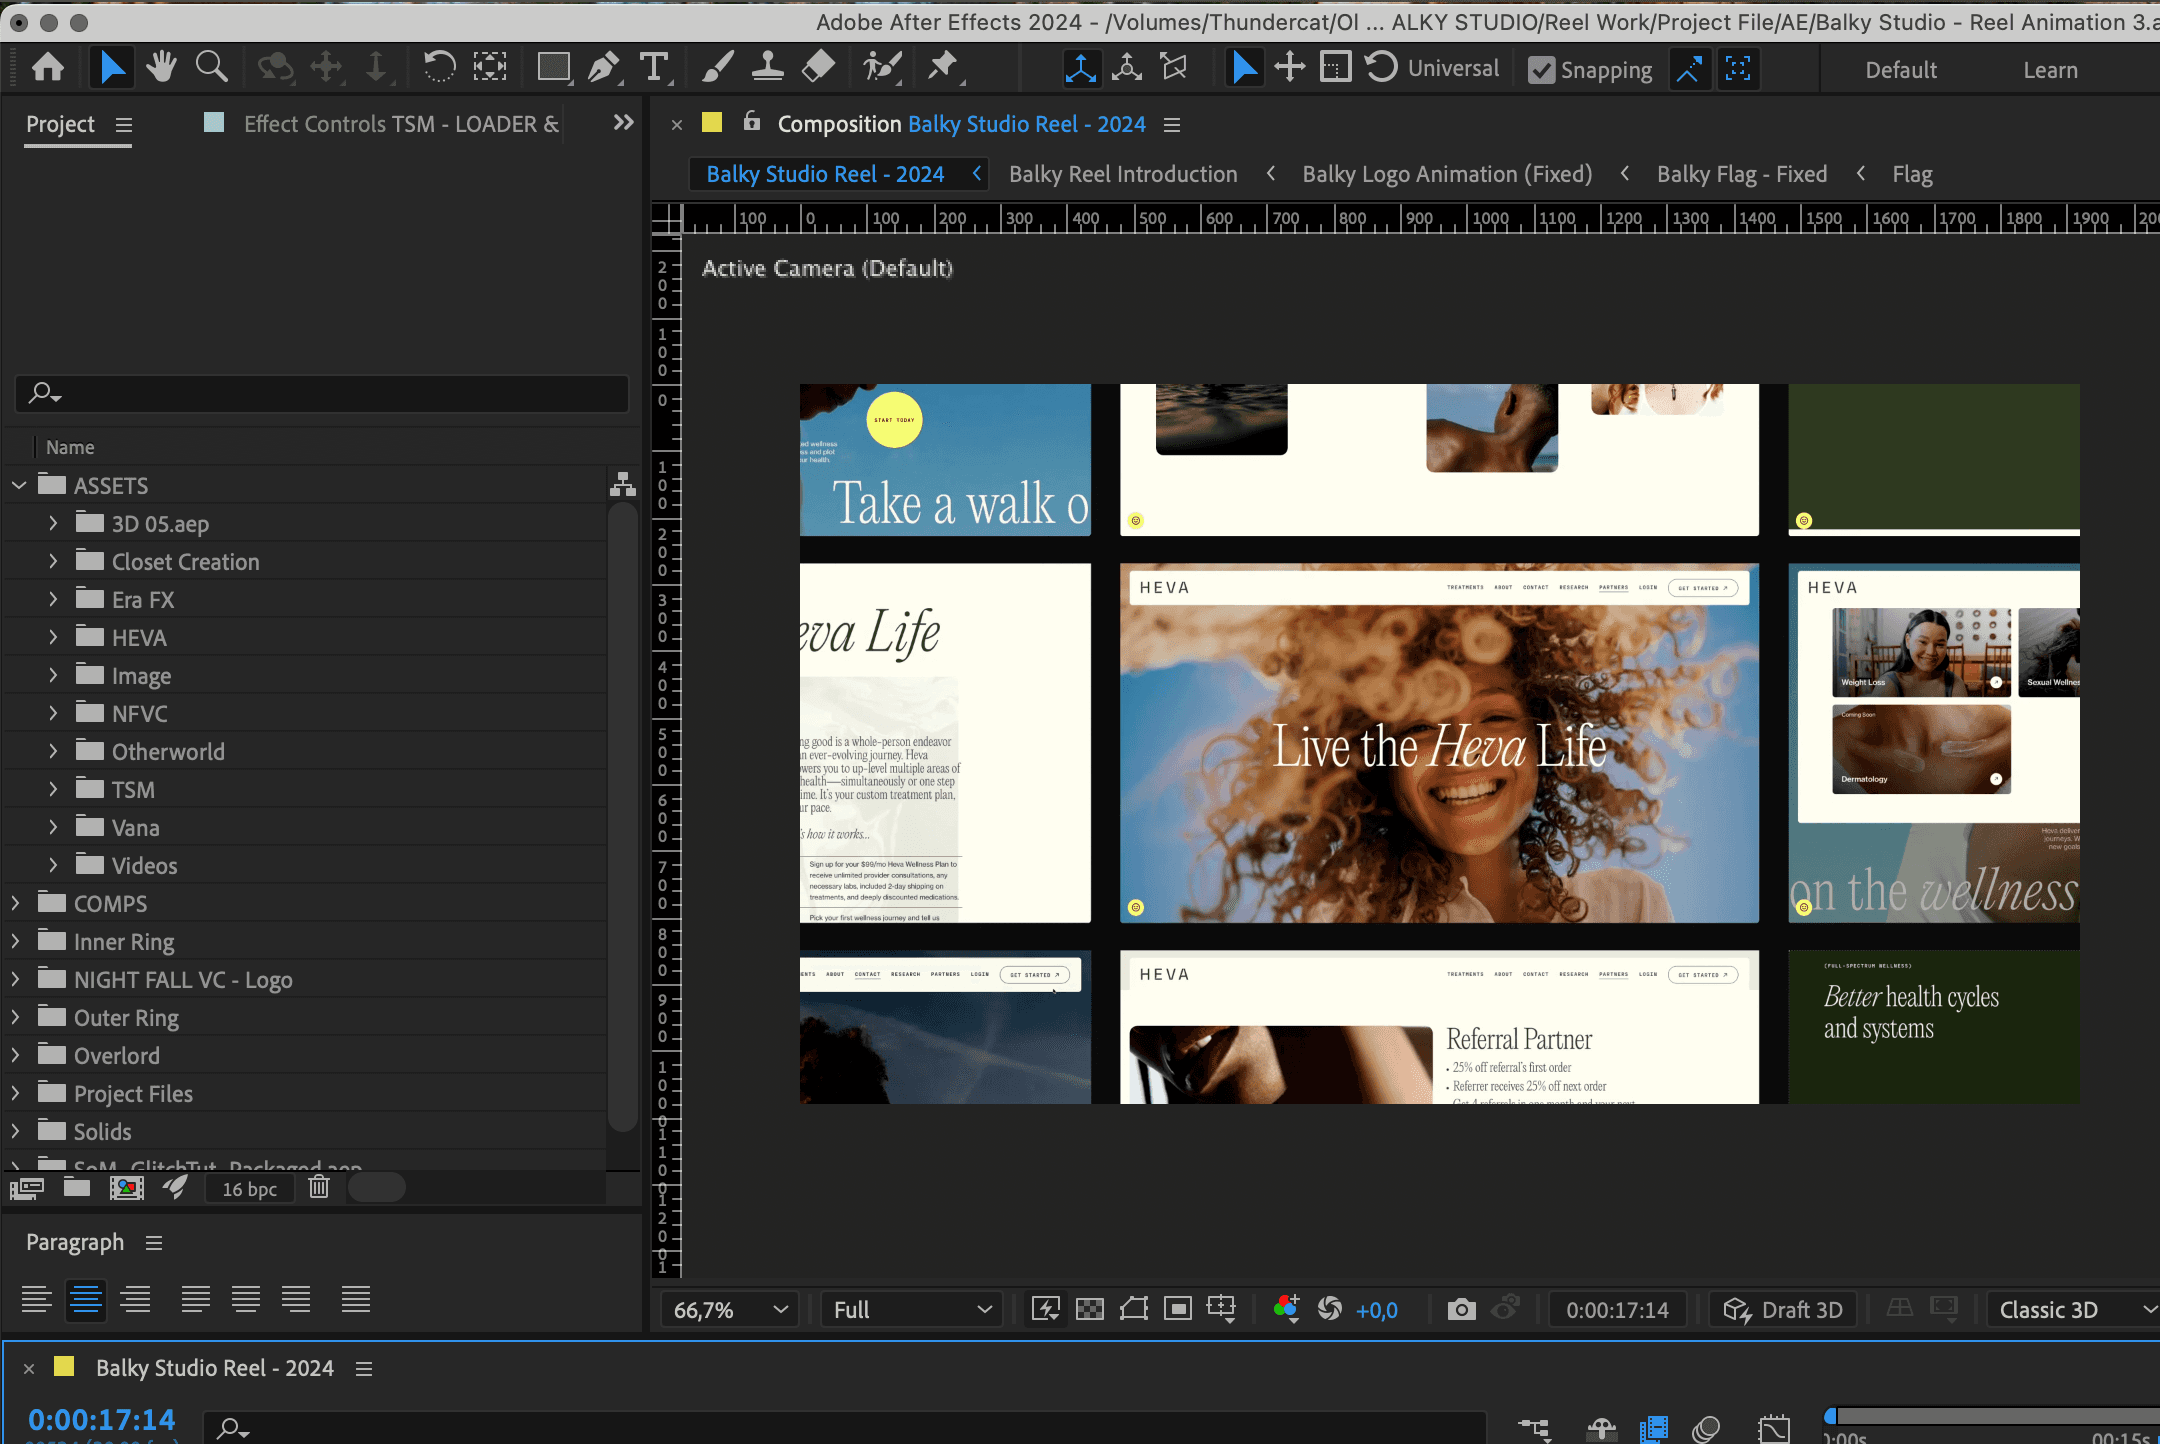Screen dimensions: 2160x1444
Task: Open Balky Logo Animation (Fixed) breadcrumb
Action: [x=1447, y=174]
